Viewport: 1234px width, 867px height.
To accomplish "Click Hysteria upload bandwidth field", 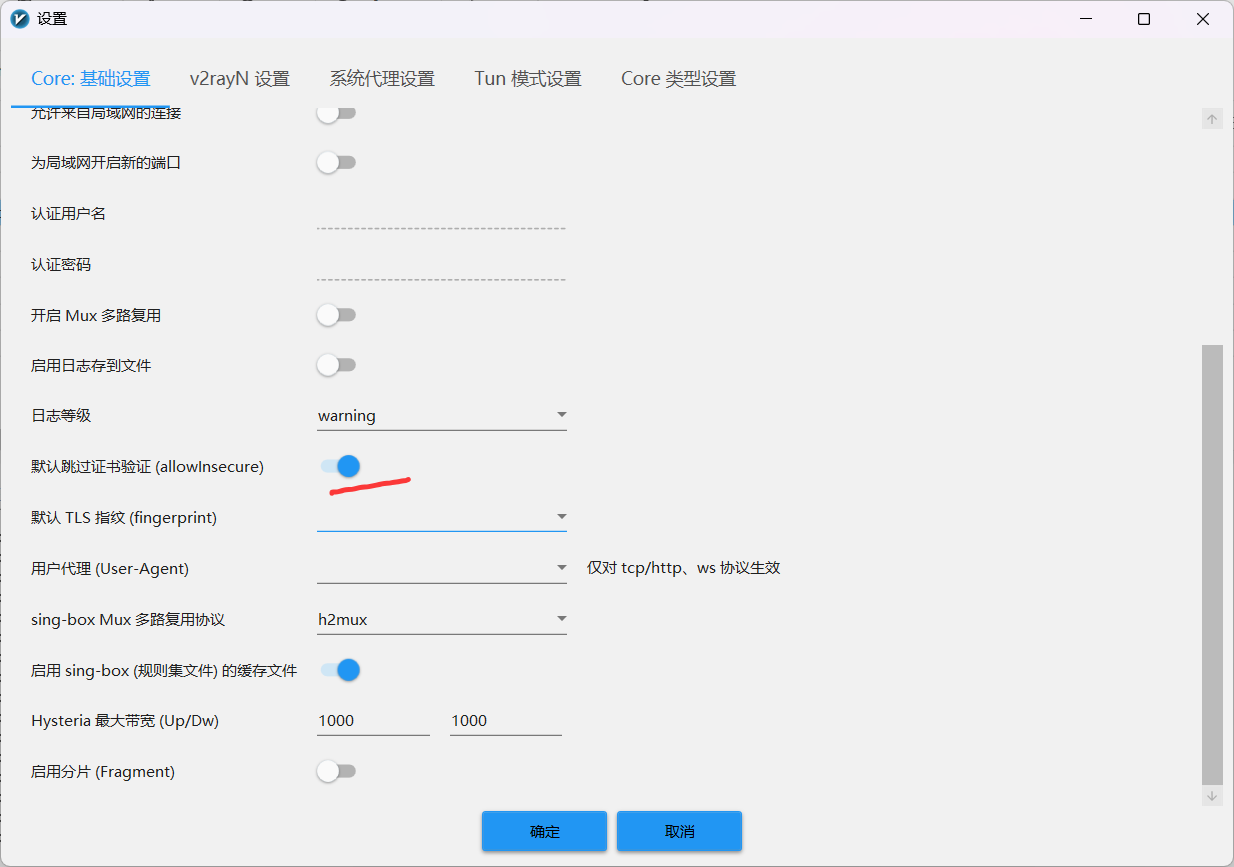I will point(373,721).
